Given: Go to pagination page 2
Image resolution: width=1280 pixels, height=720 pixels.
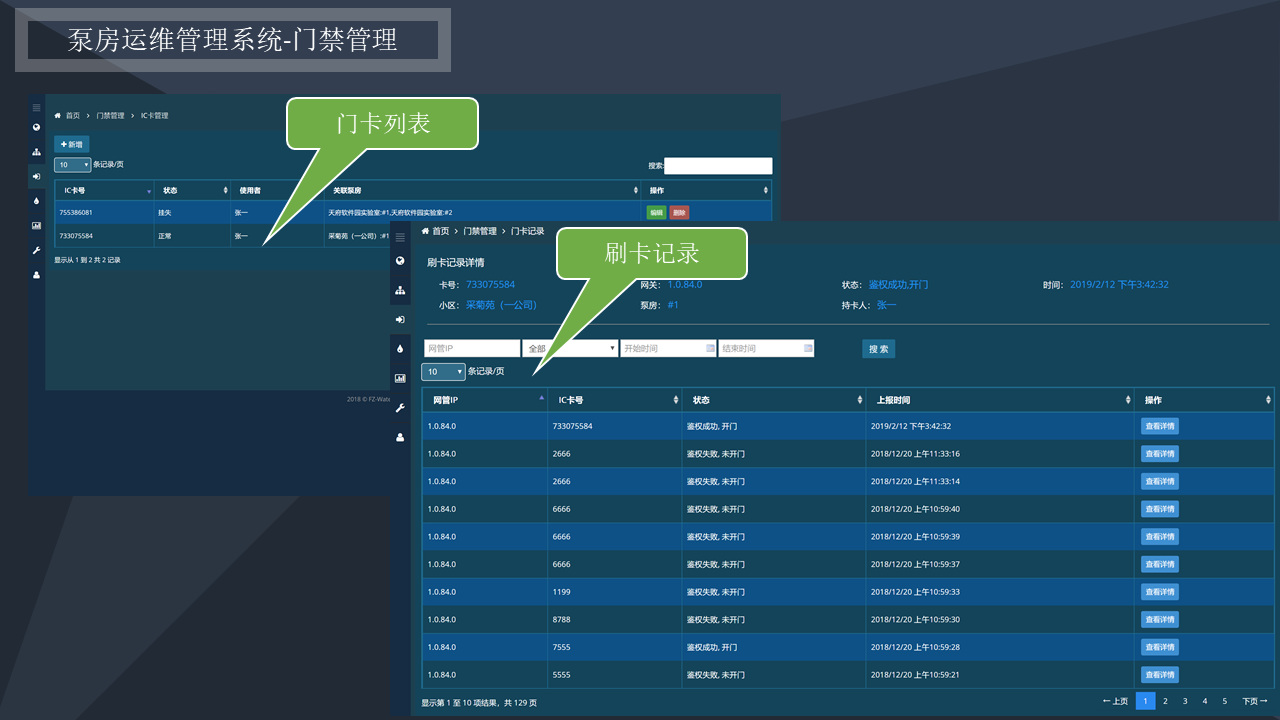Looking at the screenshot, I should pyautogui.click(x=1165, y=701).
